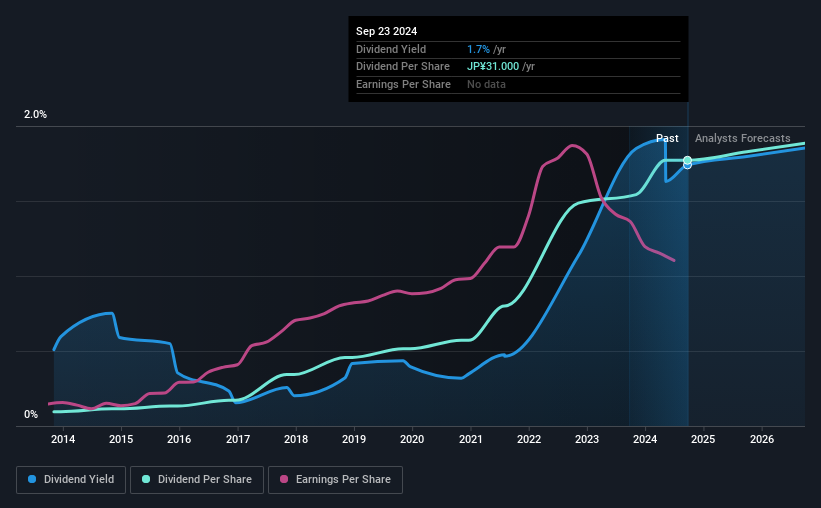Toggle the Dividend Yield legend button
The height and width of the screenshot is (508, 821).
(x=71, y=480)
